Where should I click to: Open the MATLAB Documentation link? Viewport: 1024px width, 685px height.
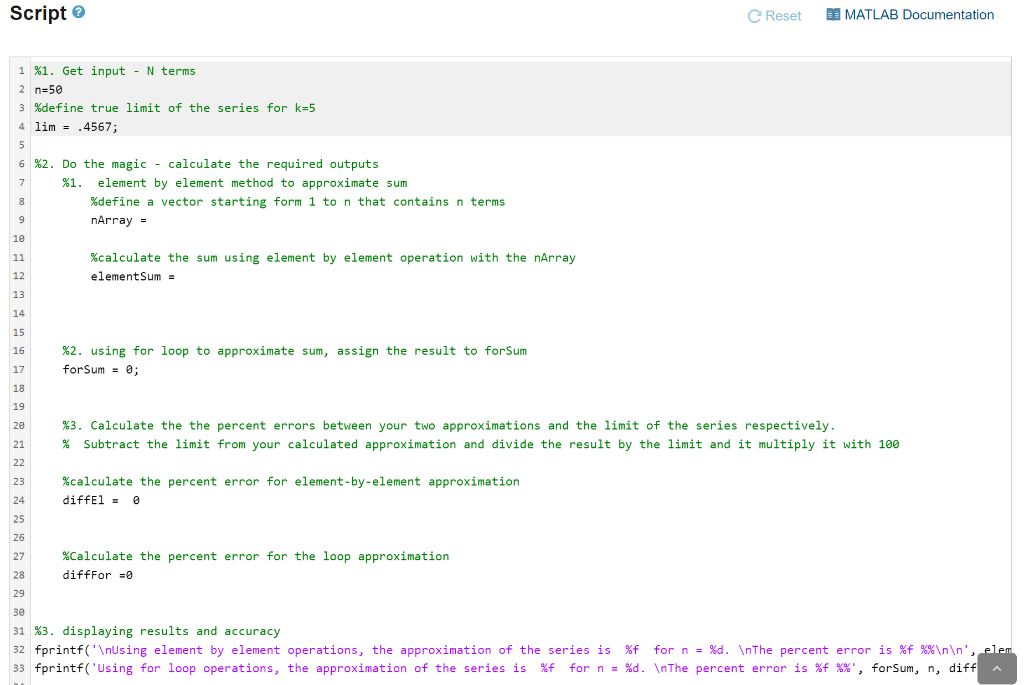tap(918, 14)
